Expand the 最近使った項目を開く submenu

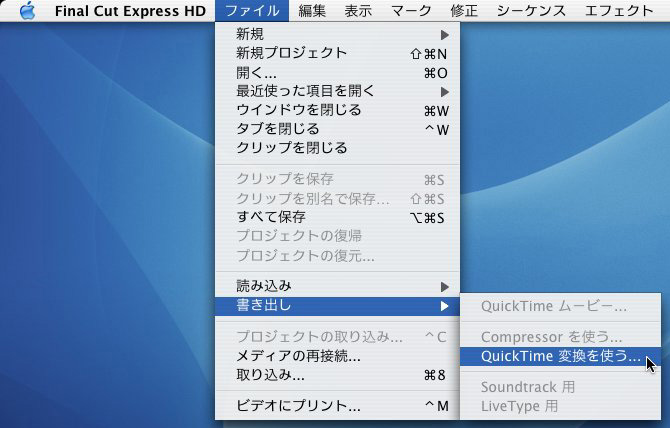pyautogui.click(x=337, y=92)
